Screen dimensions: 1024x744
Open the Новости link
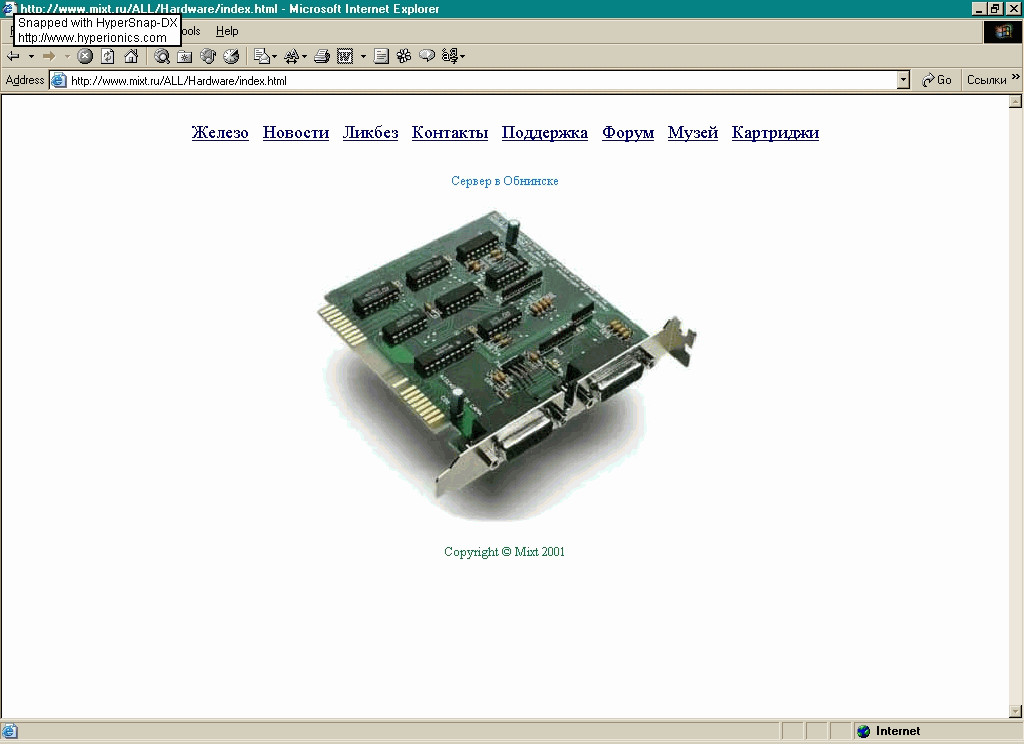pos(296,133)
